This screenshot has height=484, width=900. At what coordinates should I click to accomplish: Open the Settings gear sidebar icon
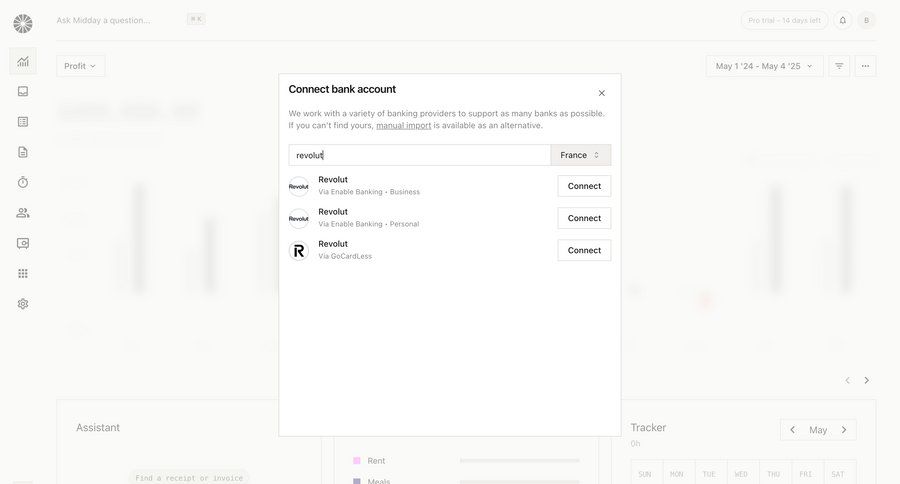coord(23,304)
